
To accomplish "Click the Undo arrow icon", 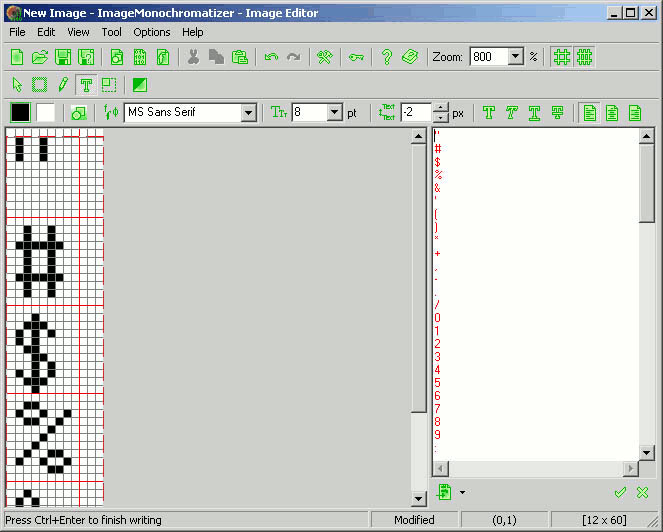I will pyautogui.click(x=271, y=57).
